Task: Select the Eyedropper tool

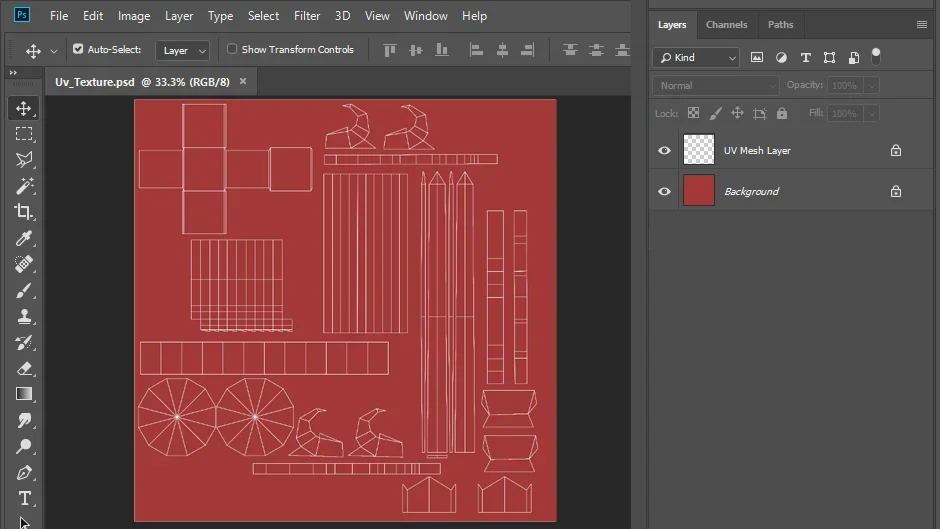Action: tap(24, 238)
